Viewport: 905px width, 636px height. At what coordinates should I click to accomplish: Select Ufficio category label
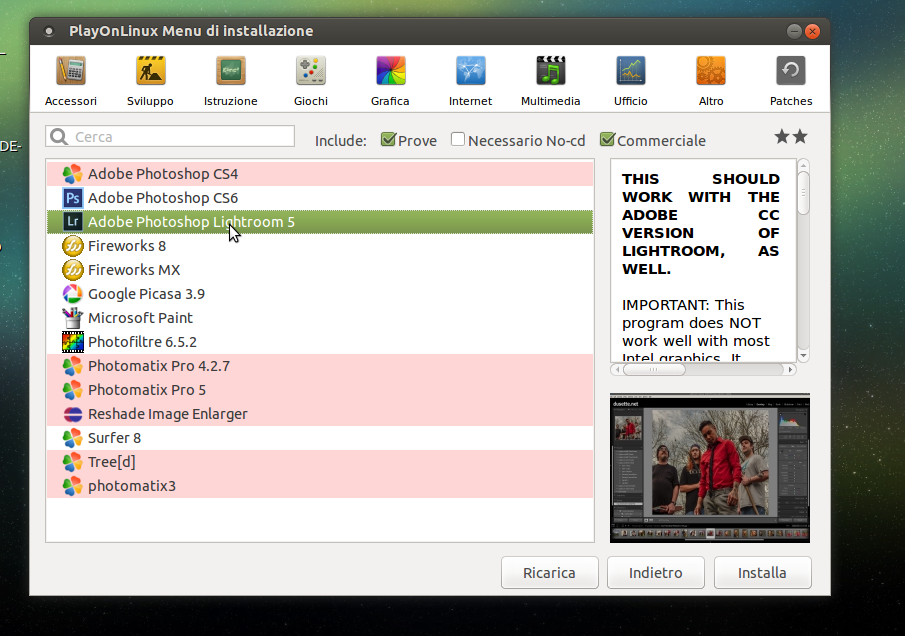[631, 101]
